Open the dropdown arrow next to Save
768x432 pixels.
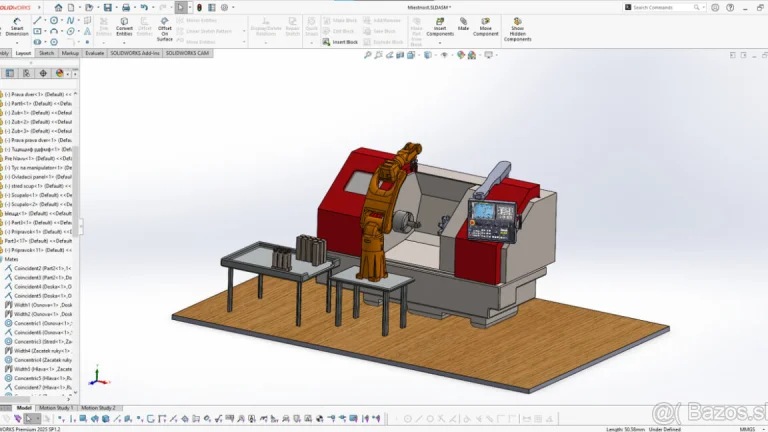pyautogui.click(x=116, y=7)
